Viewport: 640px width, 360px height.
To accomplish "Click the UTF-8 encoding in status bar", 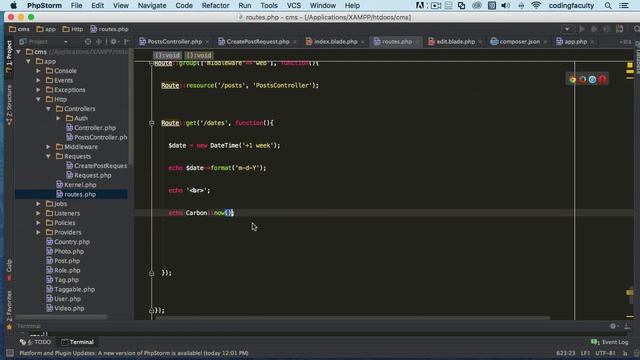I will click(605, 353).
